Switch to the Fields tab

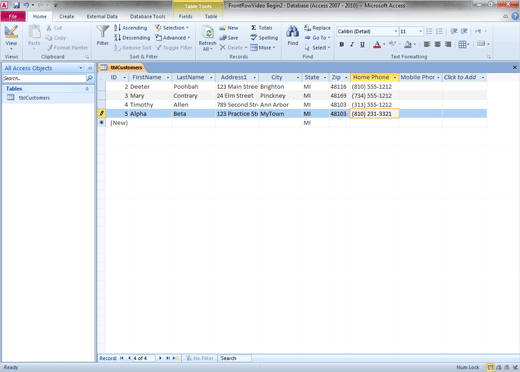point(186,16)
